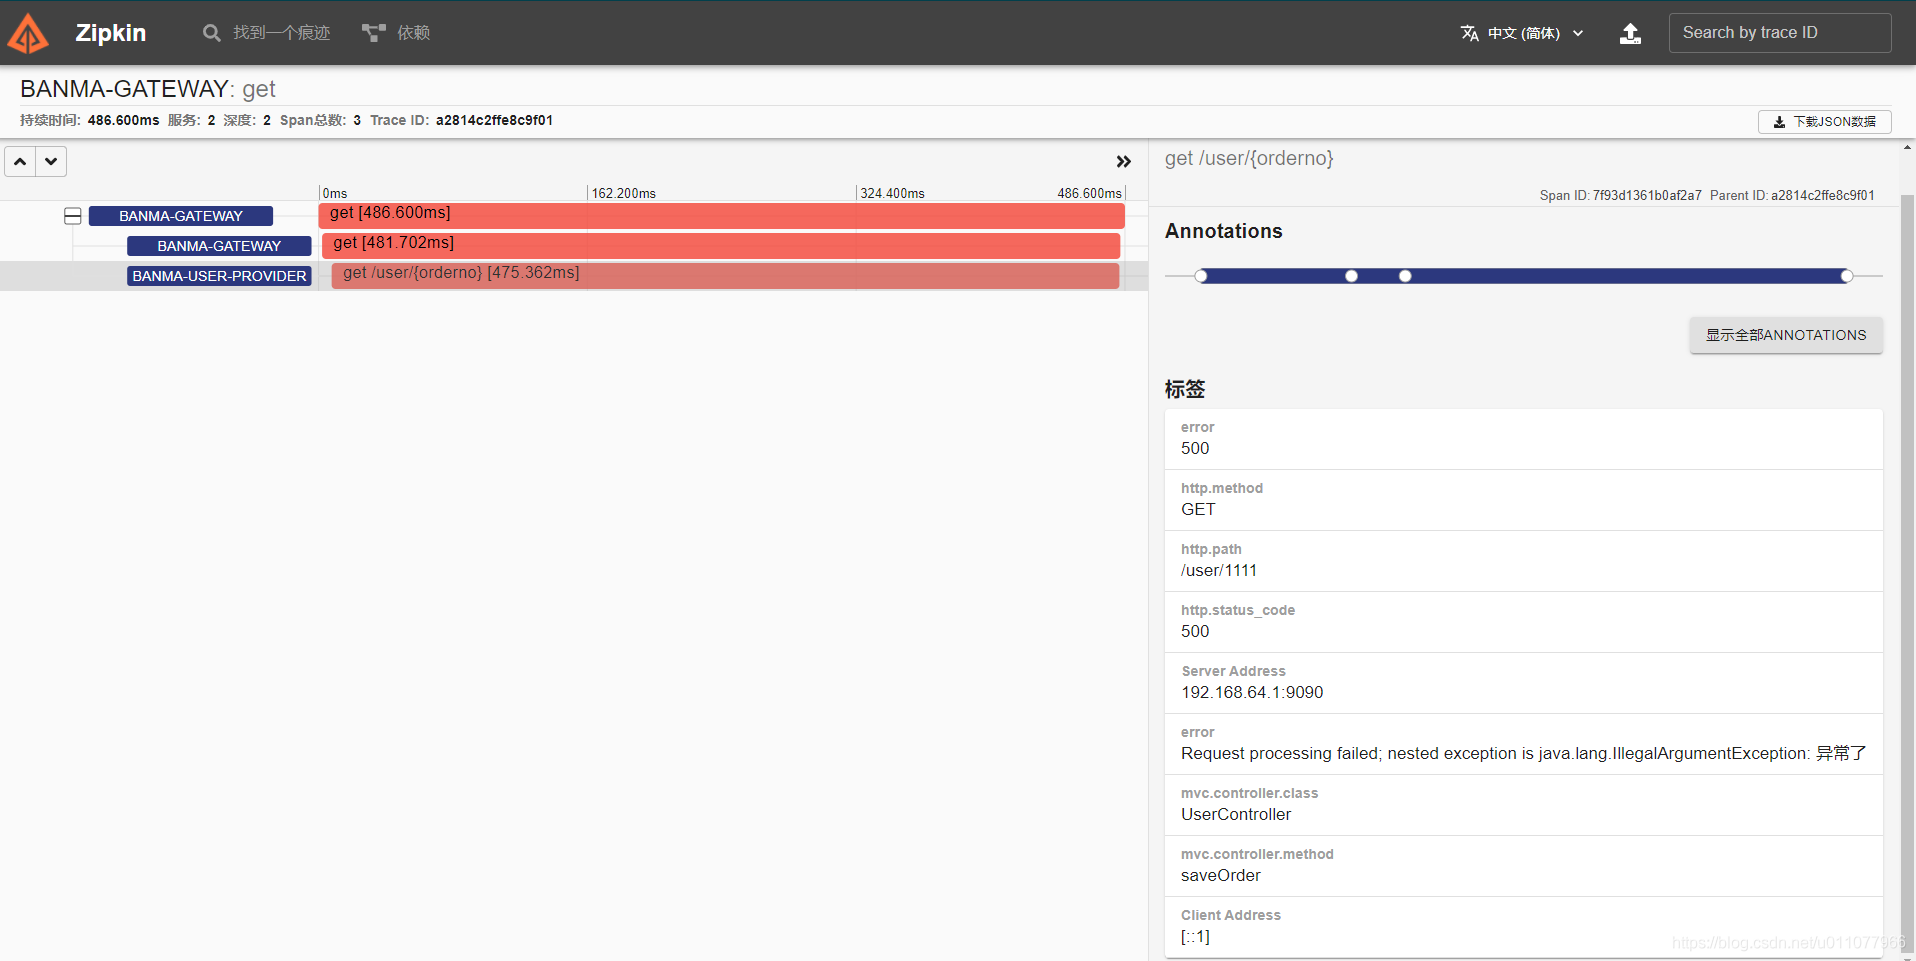This screenshot has height=961, width=1916.
Task: Click the UserController class value
Action: pos(1236,814)
